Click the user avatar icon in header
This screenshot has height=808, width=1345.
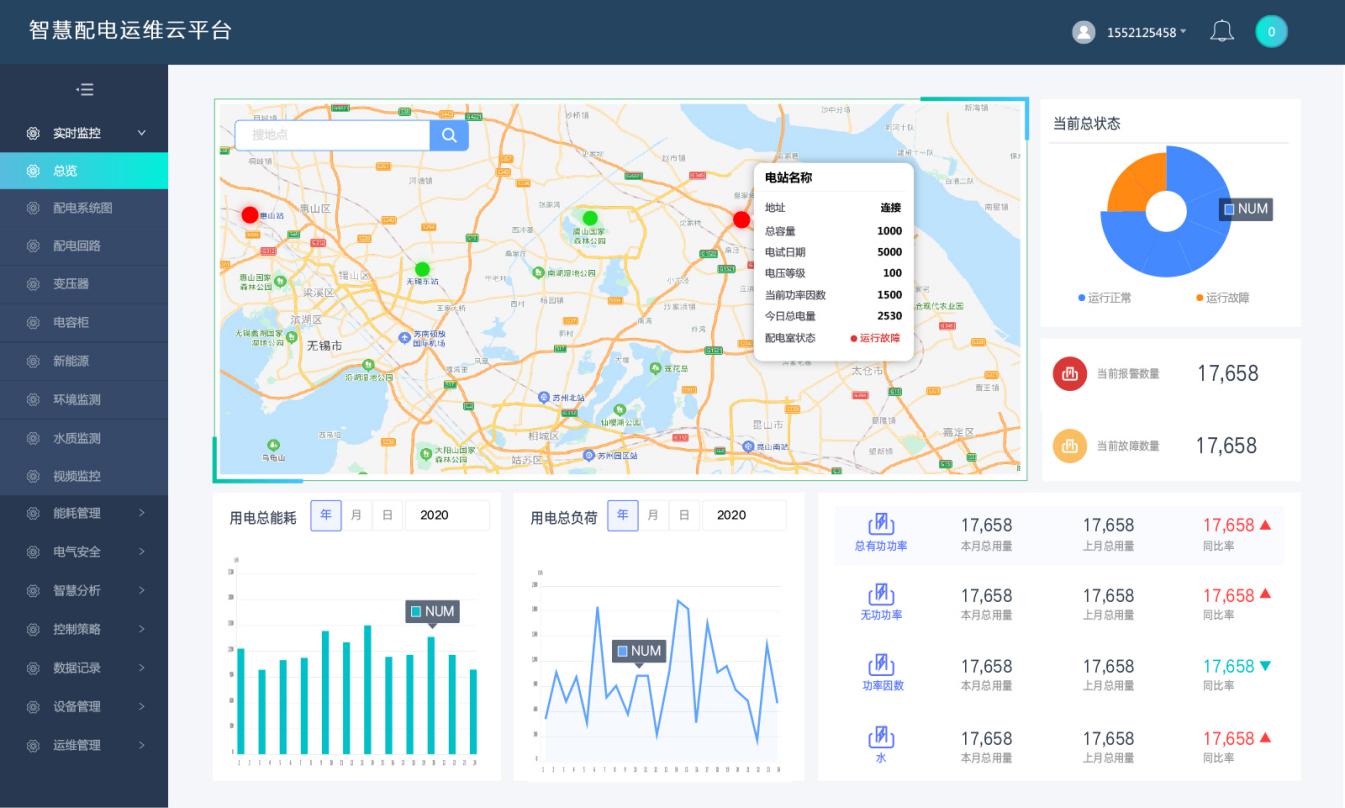pos(1083,32)
